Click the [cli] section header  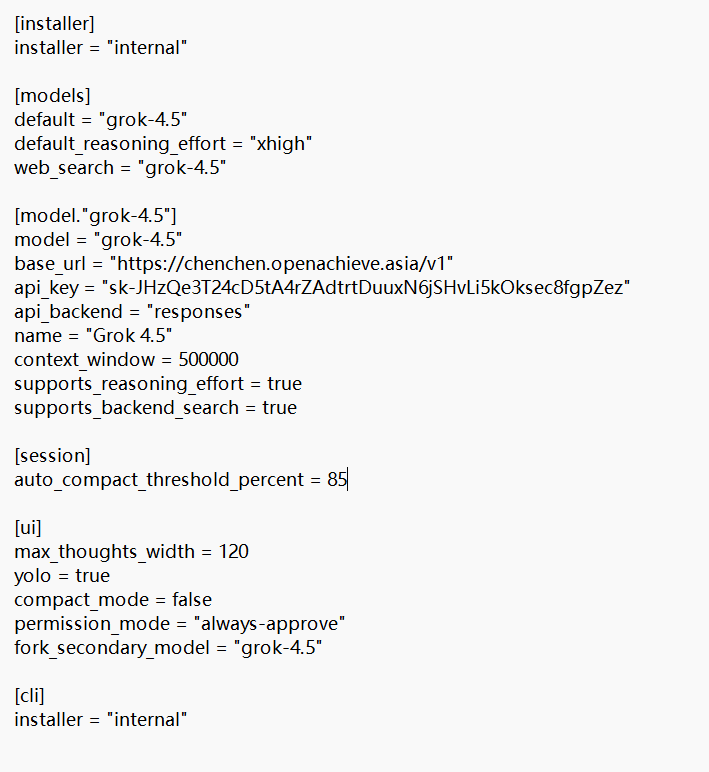[30, 696]
